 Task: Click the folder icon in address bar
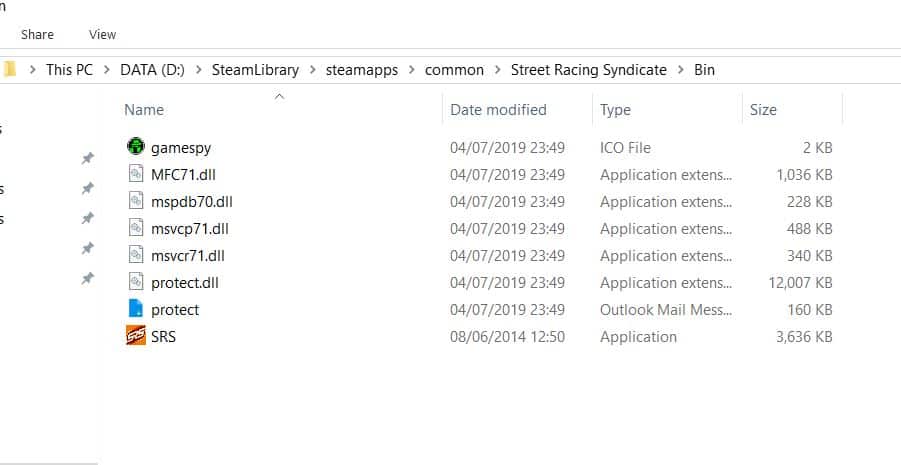tap(9, 70)
